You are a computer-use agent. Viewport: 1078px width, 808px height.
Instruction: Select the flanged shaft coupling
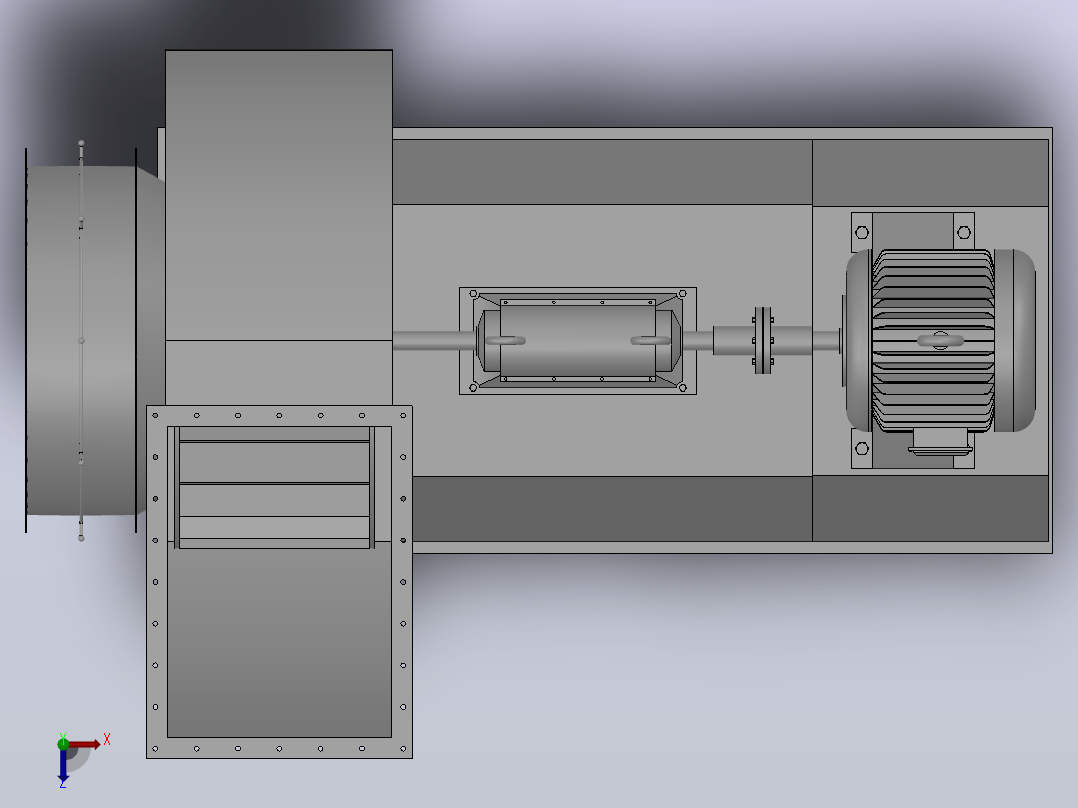[x=763, y=340]
